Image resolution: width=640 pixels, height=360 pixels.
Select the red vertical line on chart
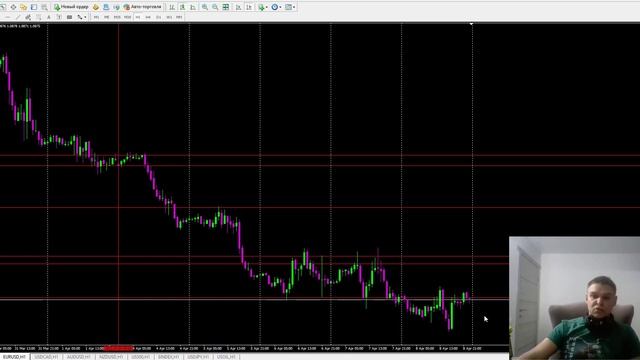[x=118, y=184]
